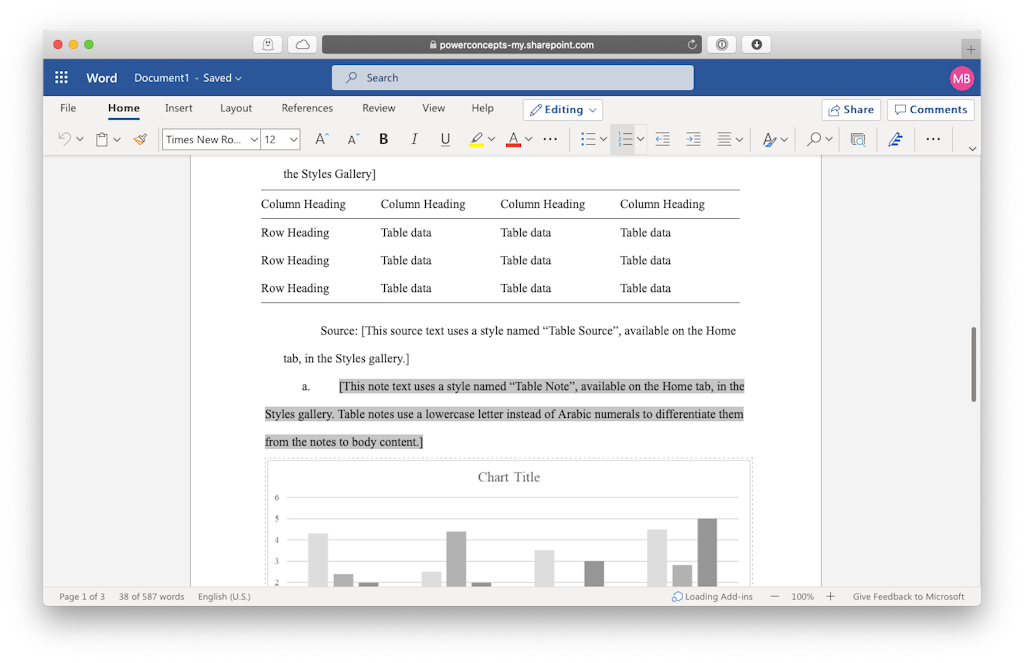Apply text highlight color
Image resolution: width=1024 pixels, height=663 pixels.
475,139
